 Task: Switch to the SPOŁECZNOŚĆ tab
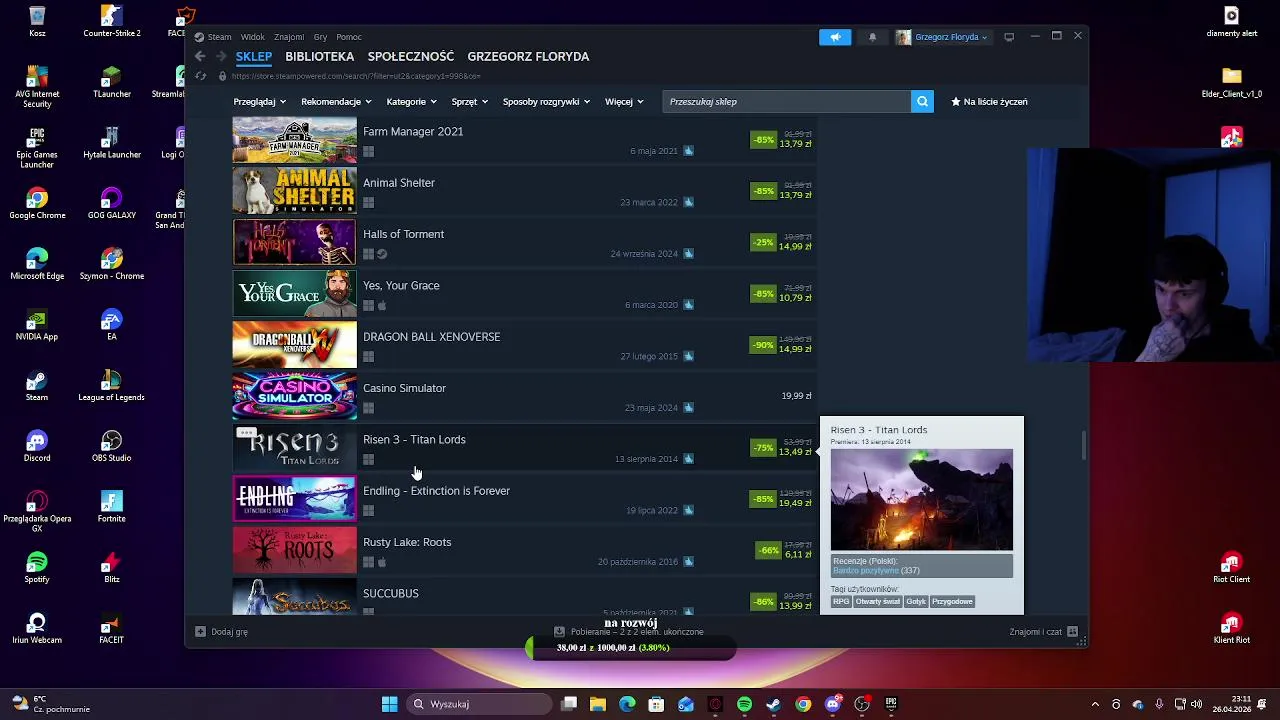pyautogui.click(x=411, y=57)
